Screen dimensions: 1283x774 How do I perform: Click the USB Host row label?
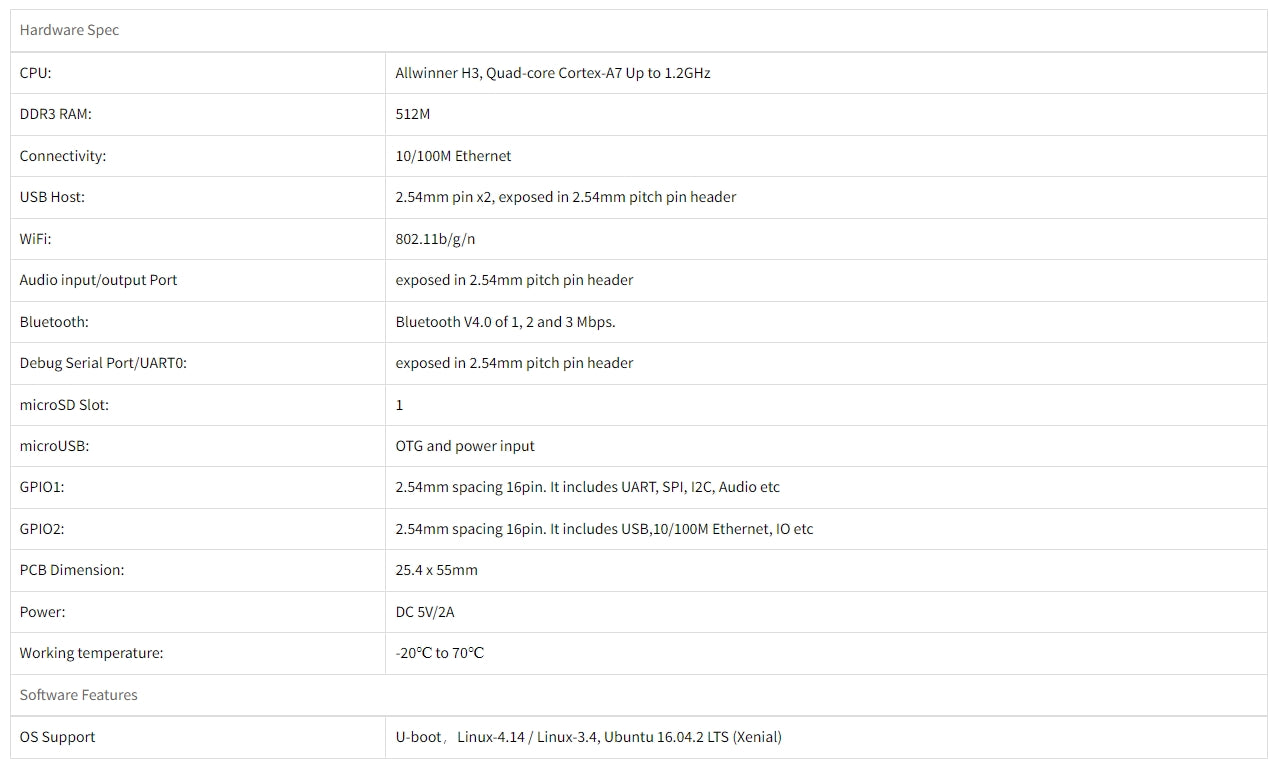click(52, 197)
